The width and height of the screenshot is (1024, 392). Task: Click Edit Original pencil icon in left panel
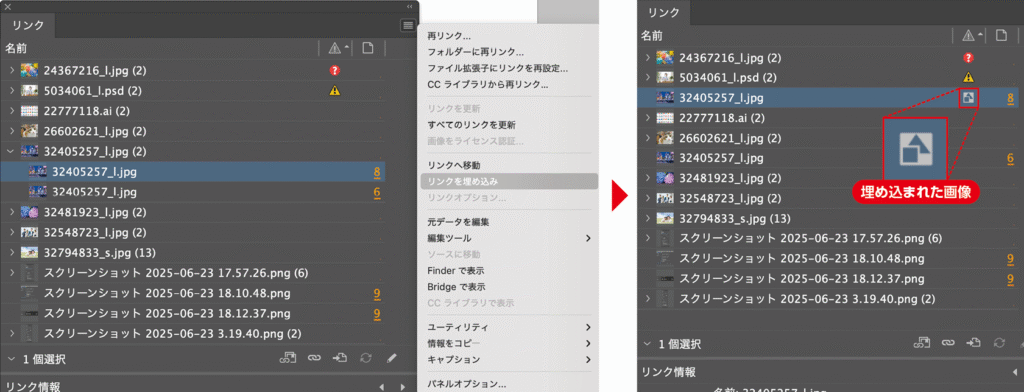coord(391,358)
